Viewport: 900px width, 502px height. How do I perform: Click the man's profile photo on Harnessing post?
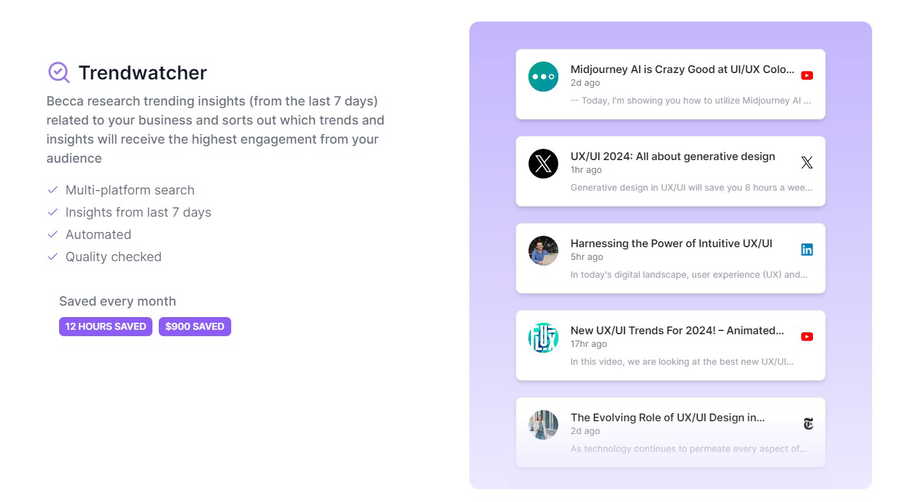pyautogui.click(x=543, y=251)
